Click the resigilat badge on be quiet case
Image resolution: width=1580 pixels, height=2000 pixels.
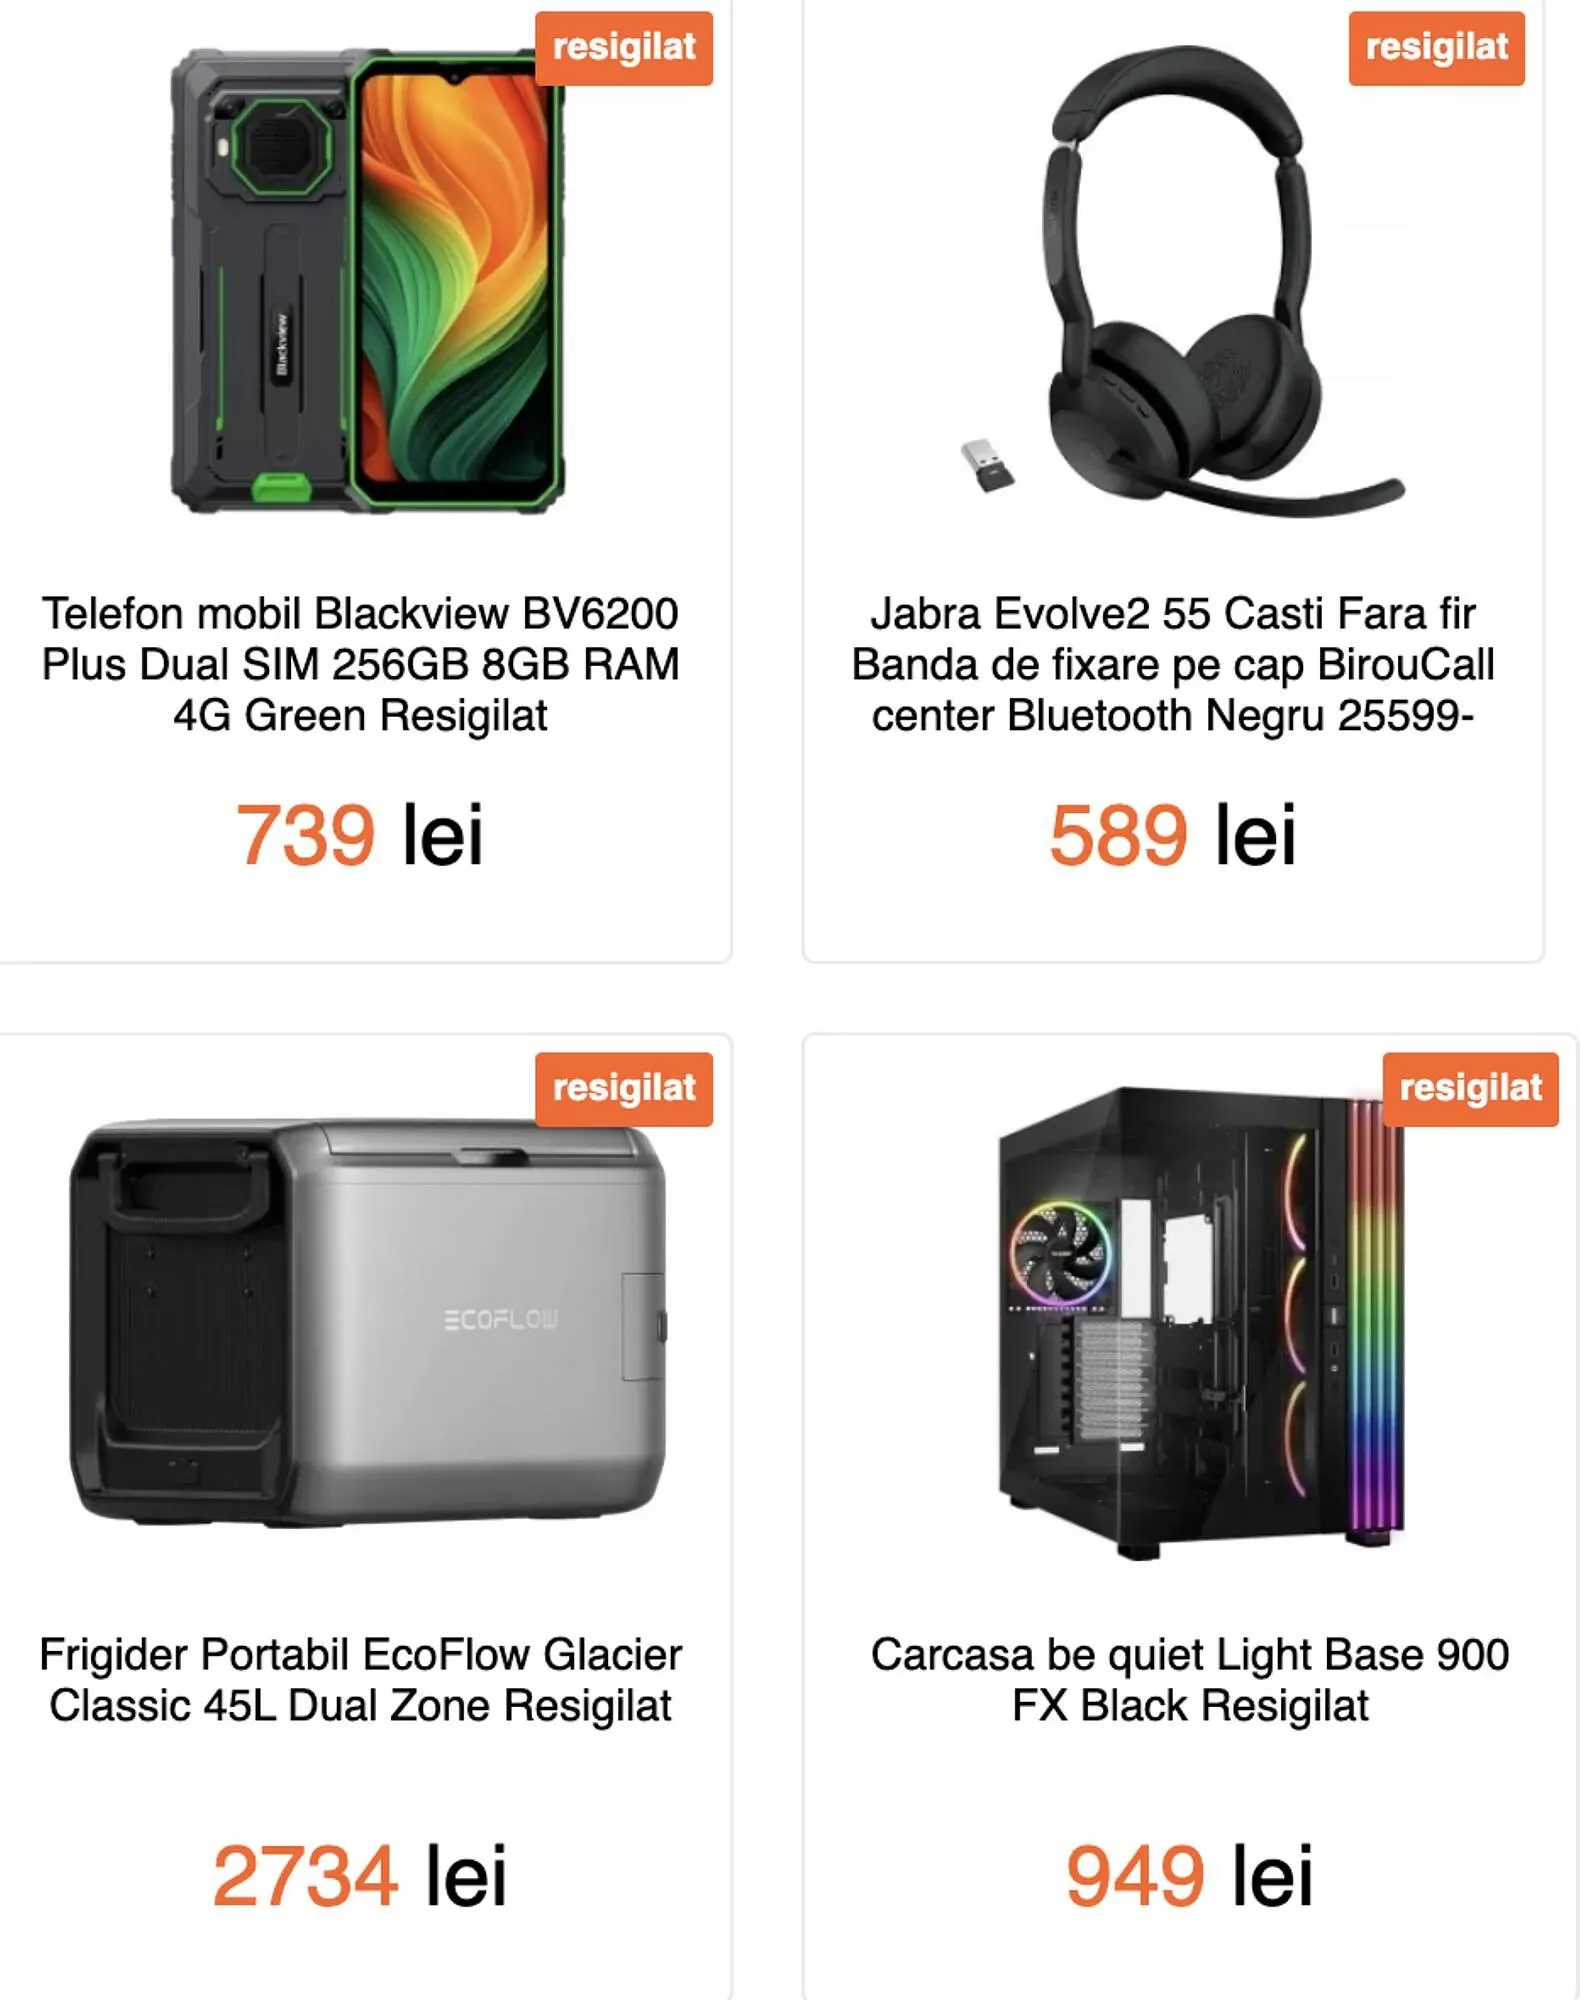[1470, 1089]
